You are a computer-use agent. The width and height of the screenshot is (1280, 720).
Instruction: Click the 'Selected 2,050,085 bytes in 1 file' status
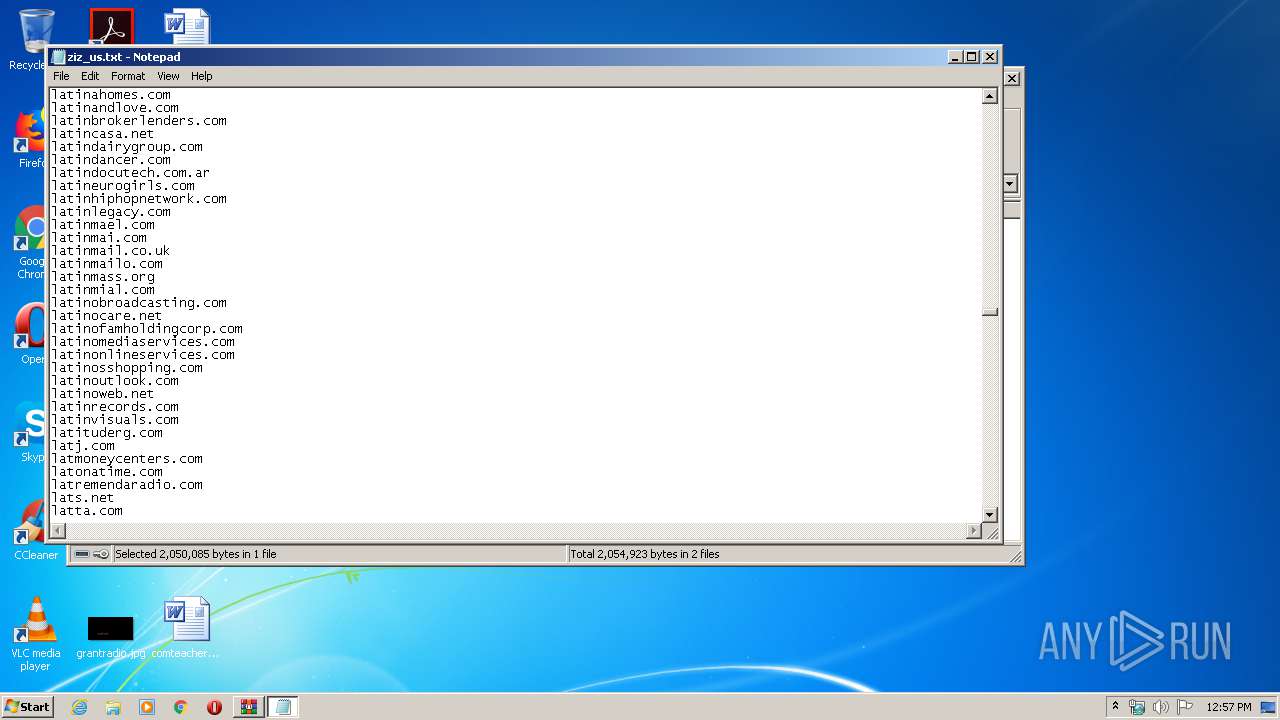196,554
